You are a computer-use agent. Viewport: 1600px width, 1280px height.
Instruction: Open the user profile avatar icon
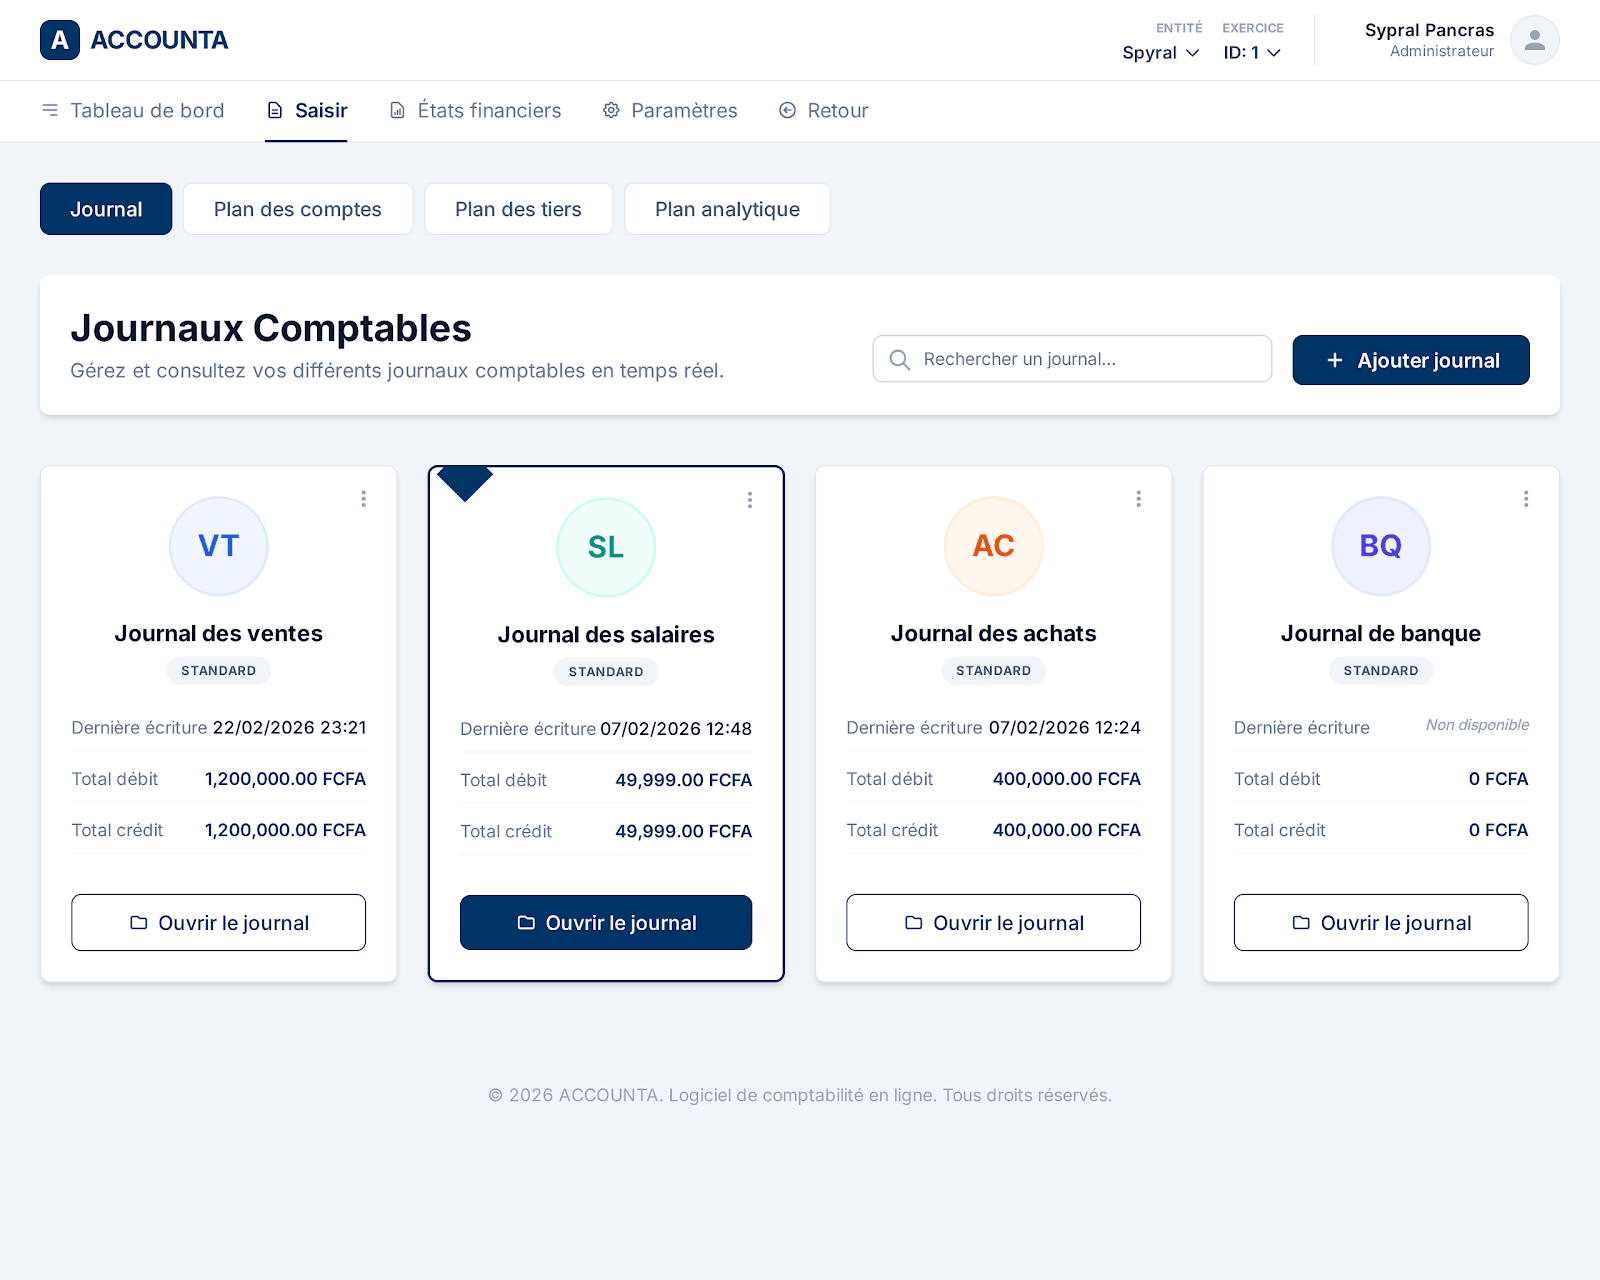pyautogui.click(x=1534, y=40)
